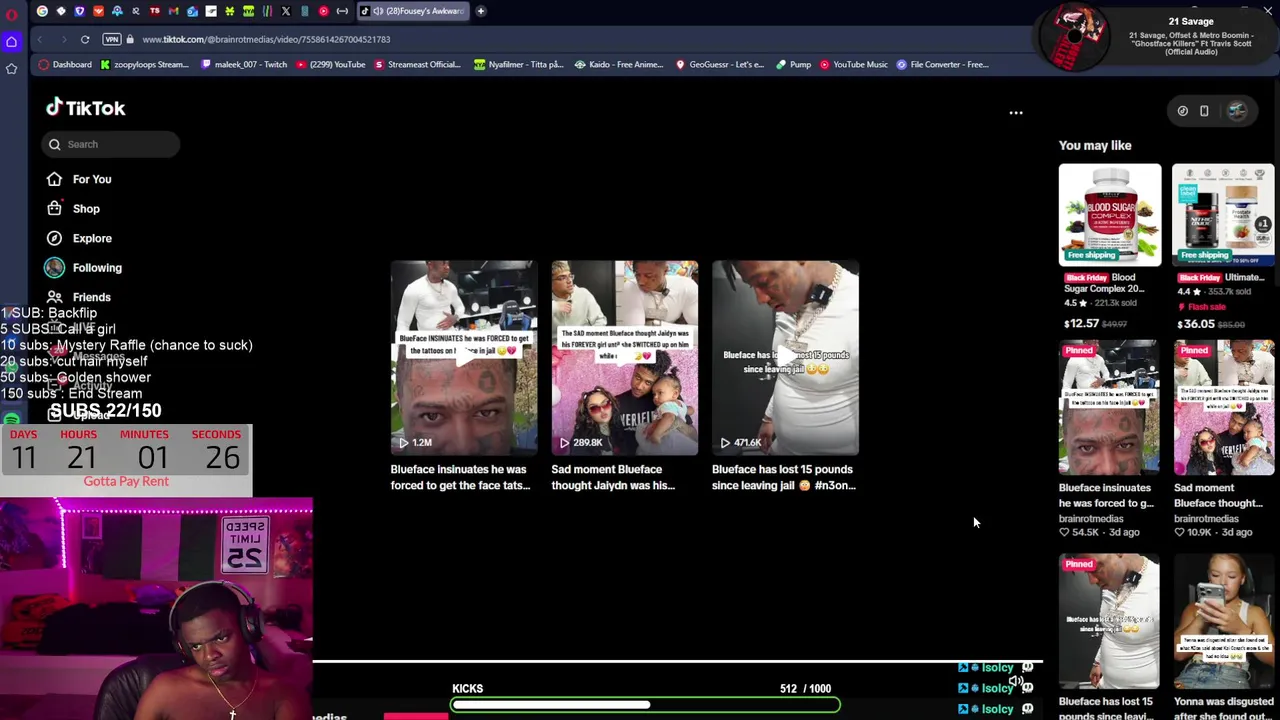This screenshot has width=1280, height=720.
Task: Go back with browser back arrow
Action: click(40, 39)
